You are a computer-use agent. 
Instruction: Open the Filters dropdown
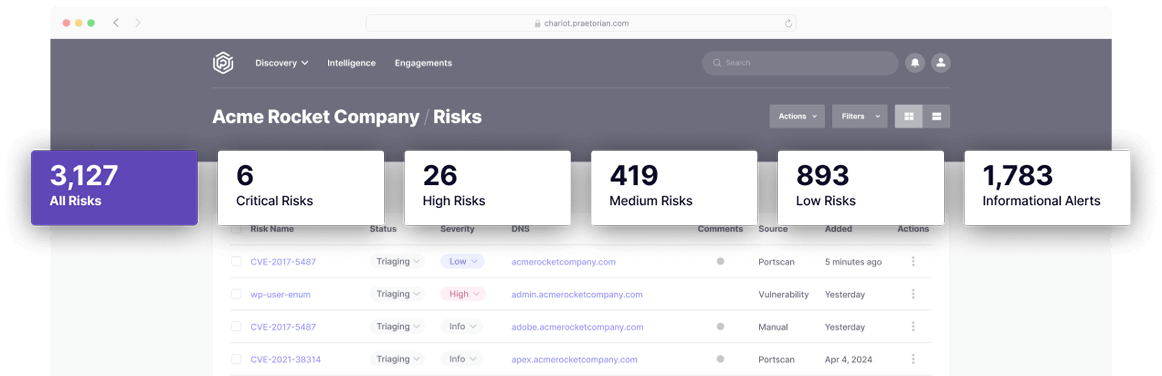860,116
